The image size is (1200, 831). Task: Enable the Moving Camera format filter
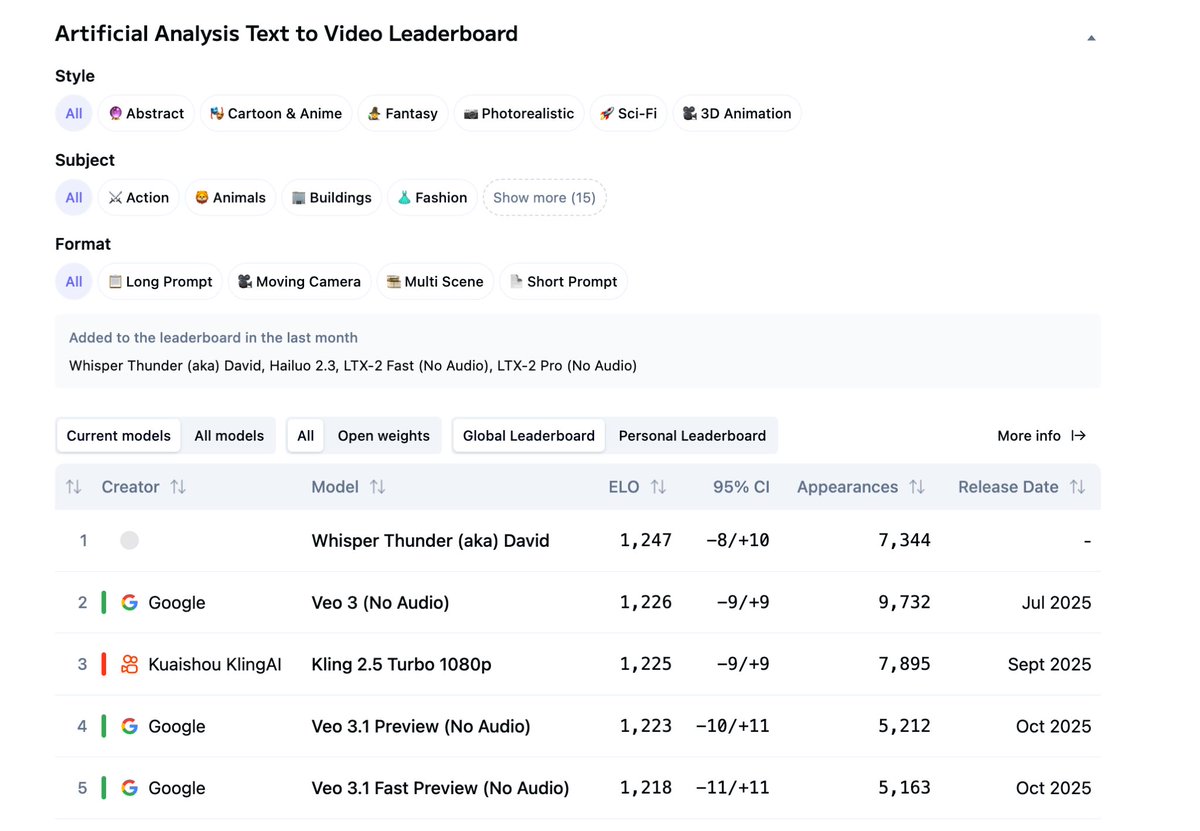click(x=299, y=281)
